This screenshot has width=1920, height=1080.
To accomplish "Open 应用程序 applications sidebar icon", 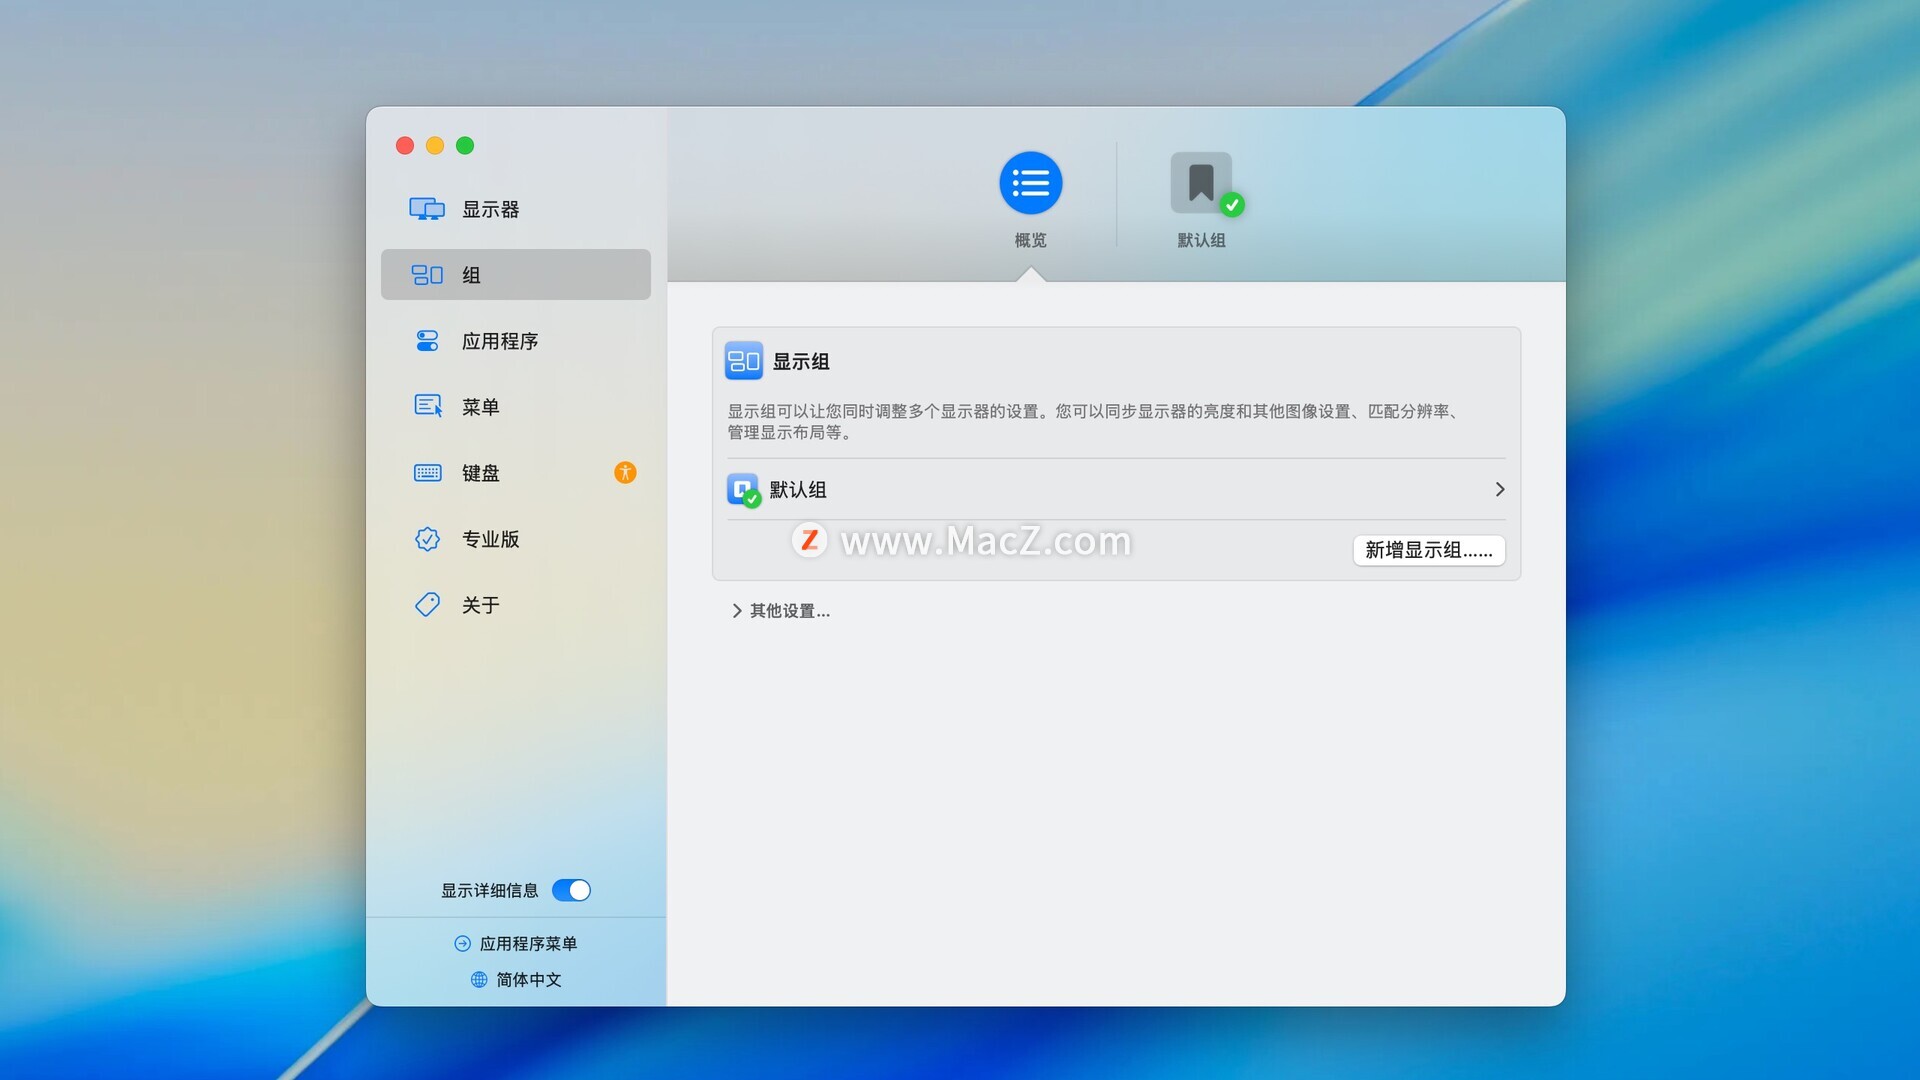I will 427,341.
